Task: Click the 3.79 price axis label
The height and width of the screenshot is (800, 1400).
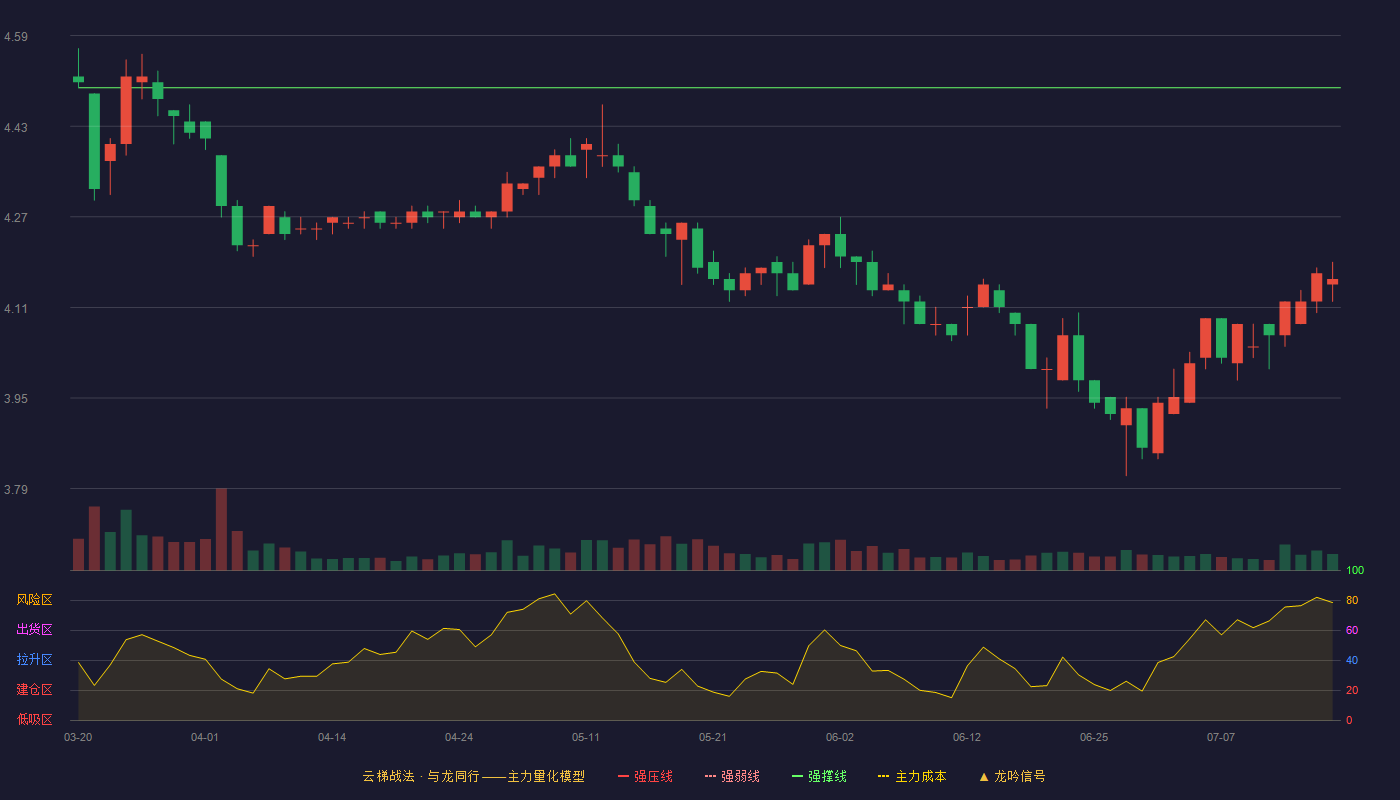Action: tap(16, 490)
